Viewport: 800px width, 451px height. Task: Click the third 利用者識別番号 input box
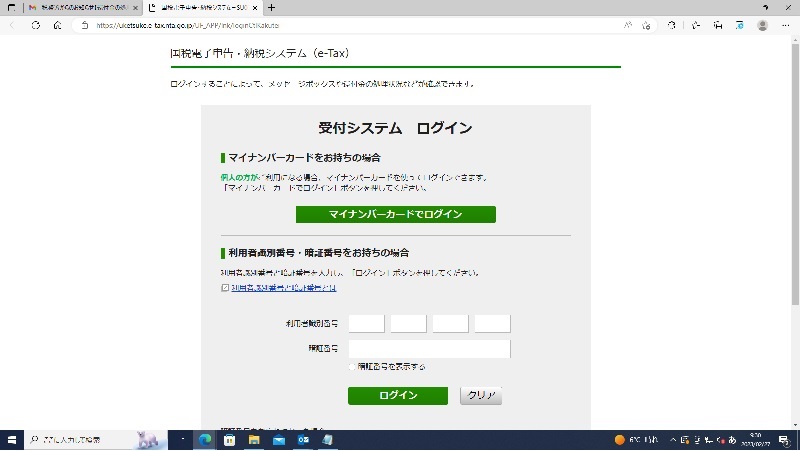(x=451, y=323)
